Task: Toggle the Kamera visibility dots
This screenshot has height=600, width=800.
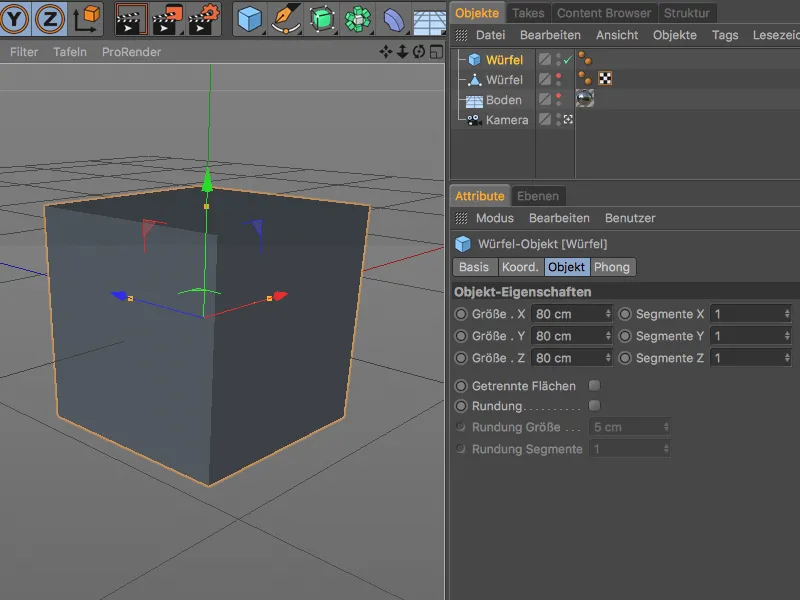Action: click(558, 119)
